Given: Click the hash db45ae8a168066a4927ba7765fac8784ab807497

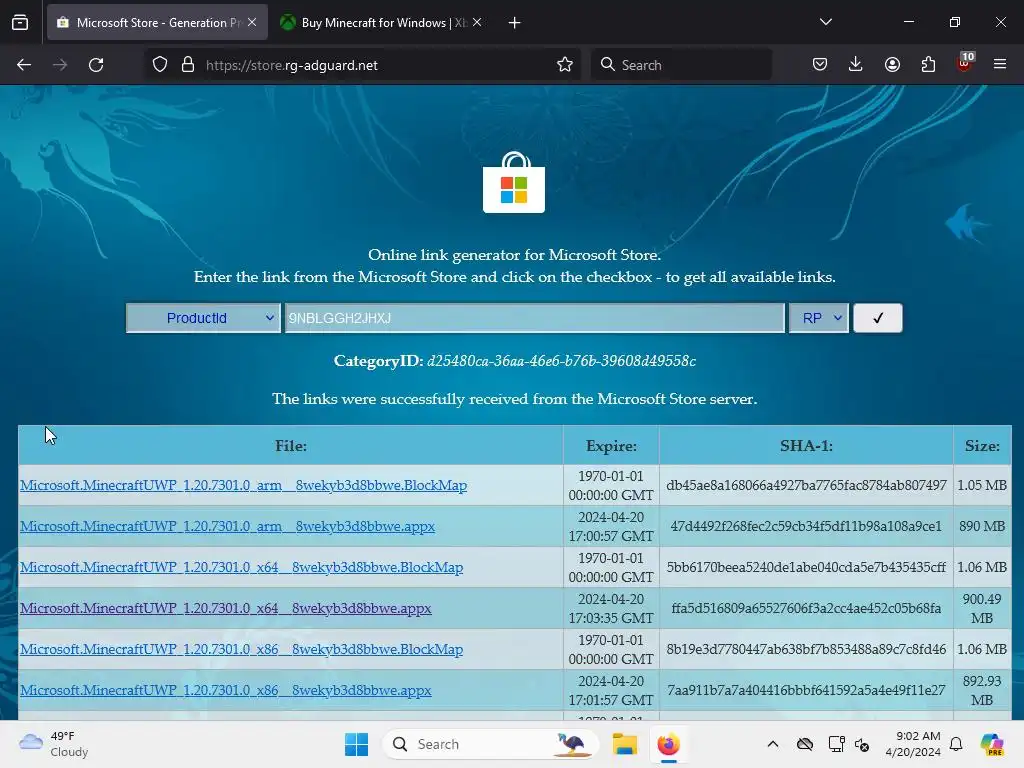Looking at the screenshot, I should click(x=807, y=485).
